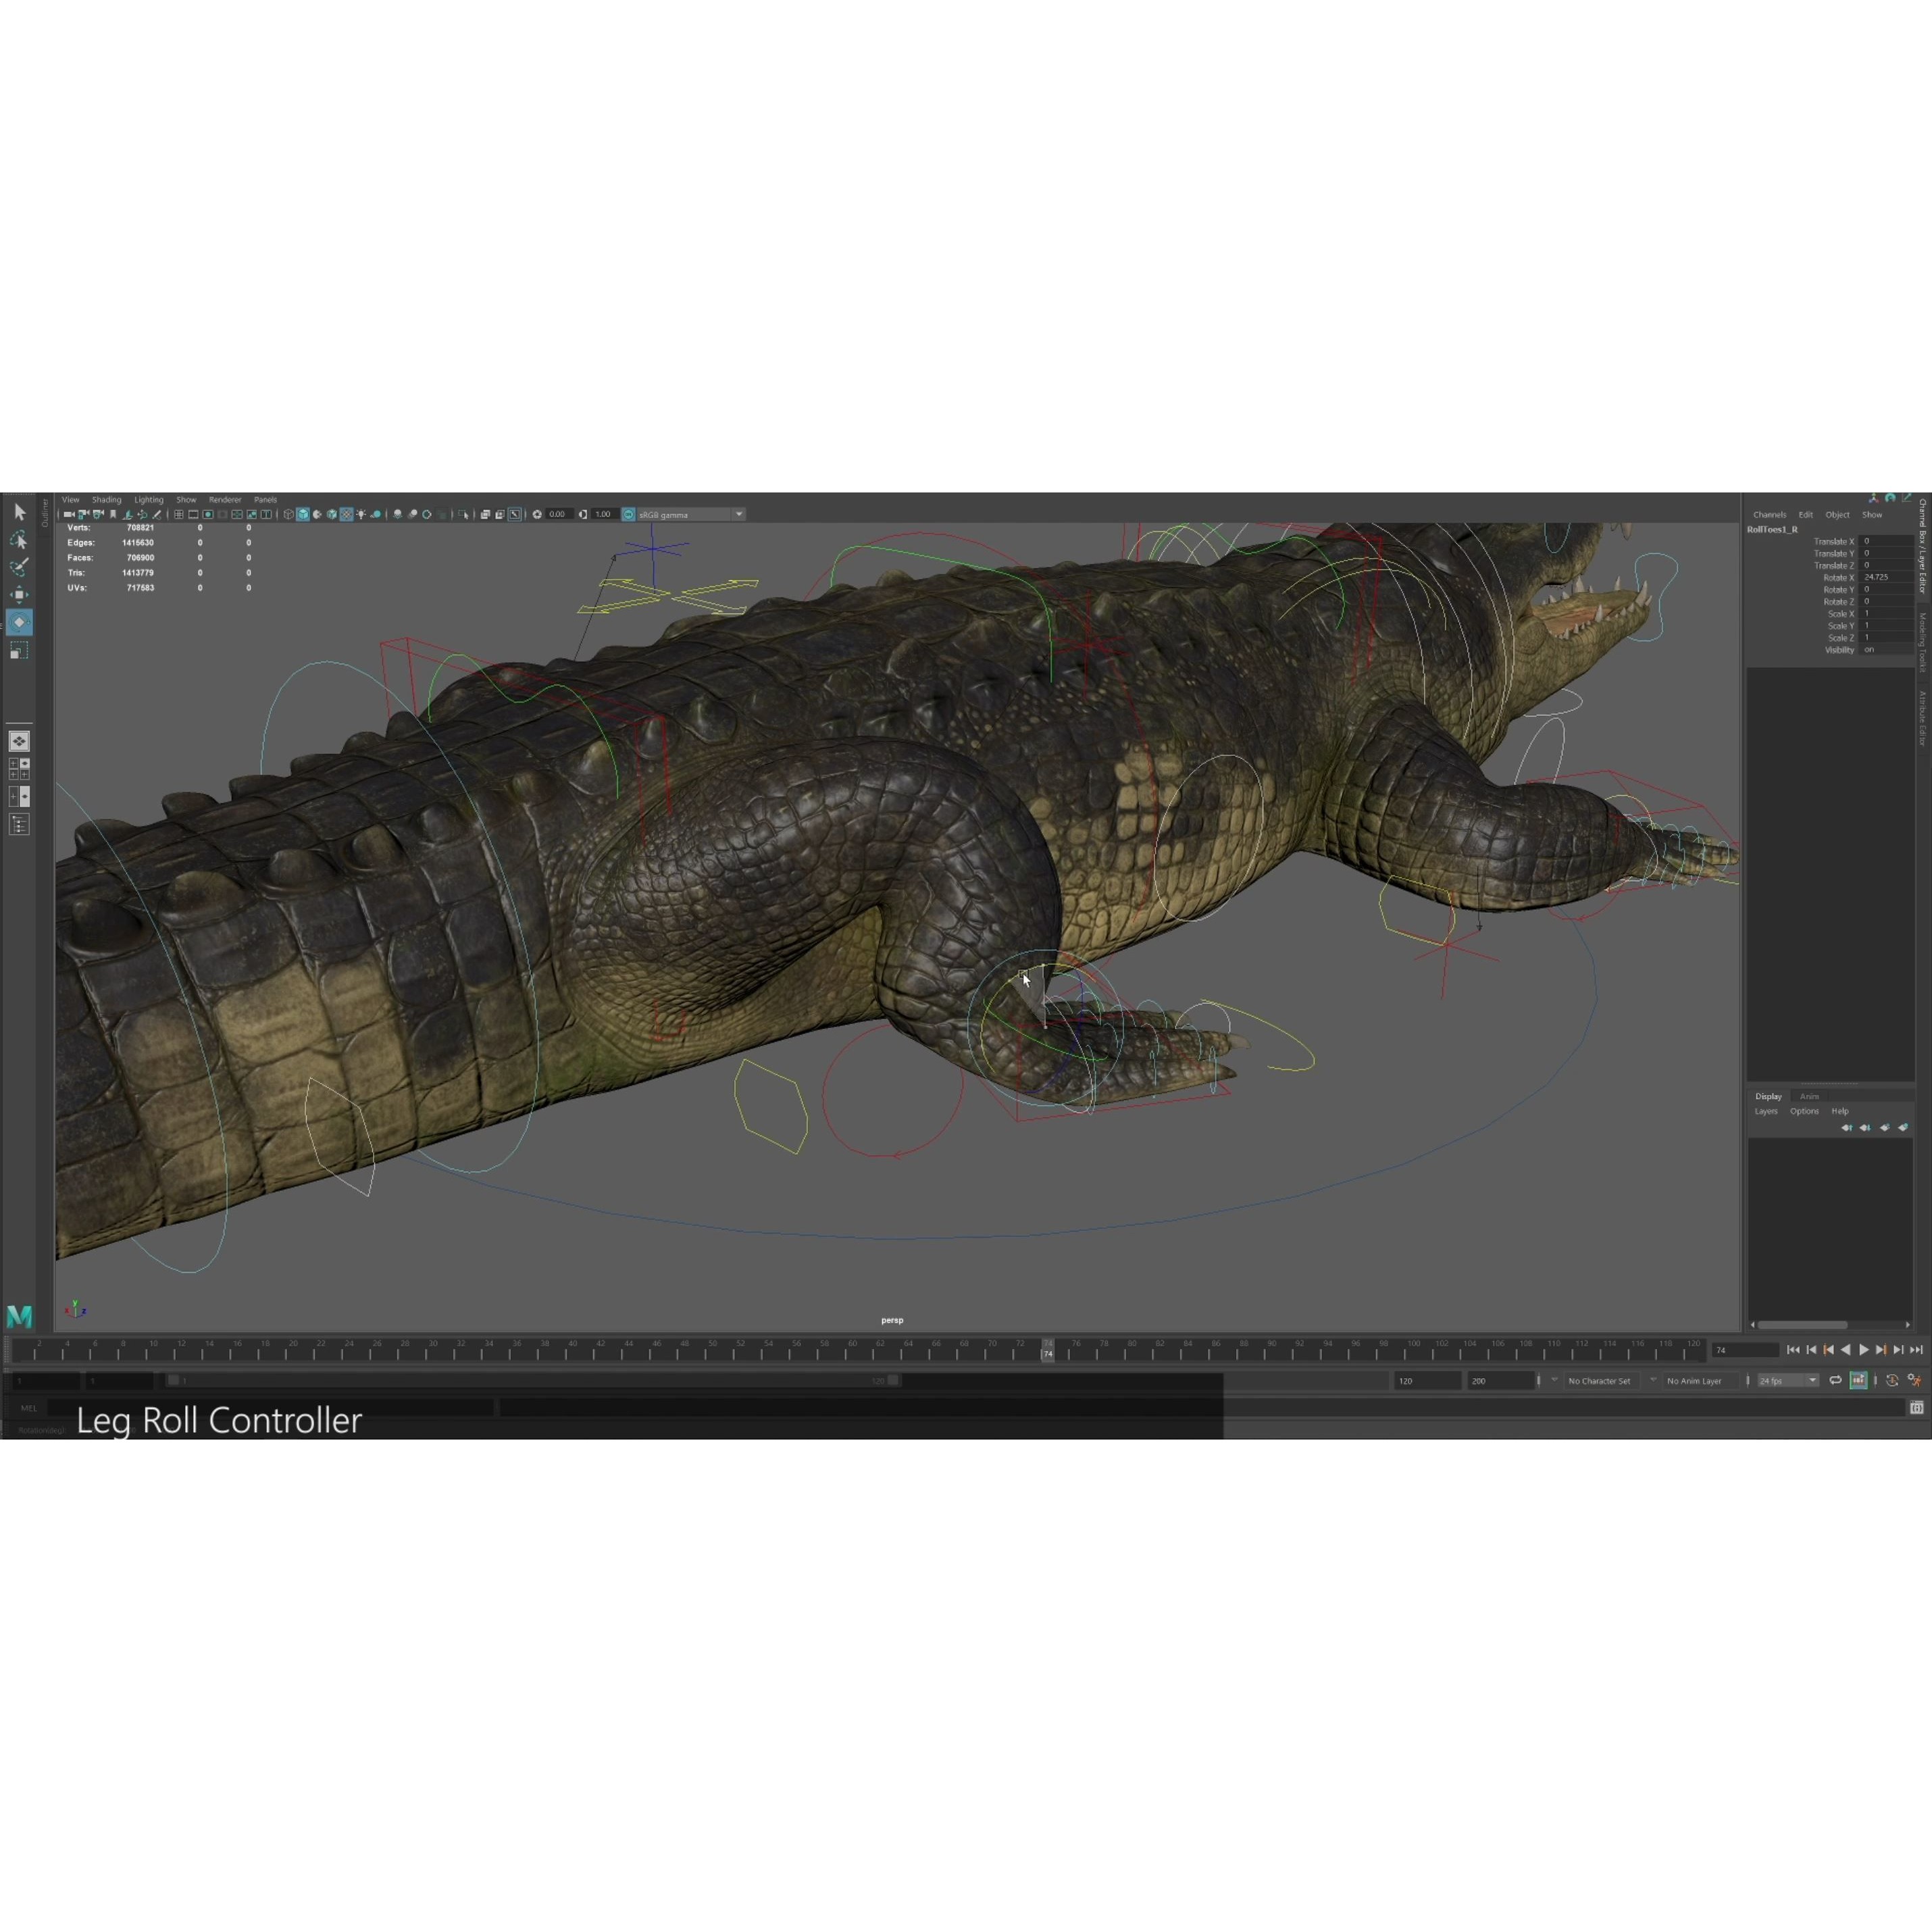Toggle the resolution gate
This screenshot has height=1932, width=1932.
pyautogui.click(x=208, y=515)
